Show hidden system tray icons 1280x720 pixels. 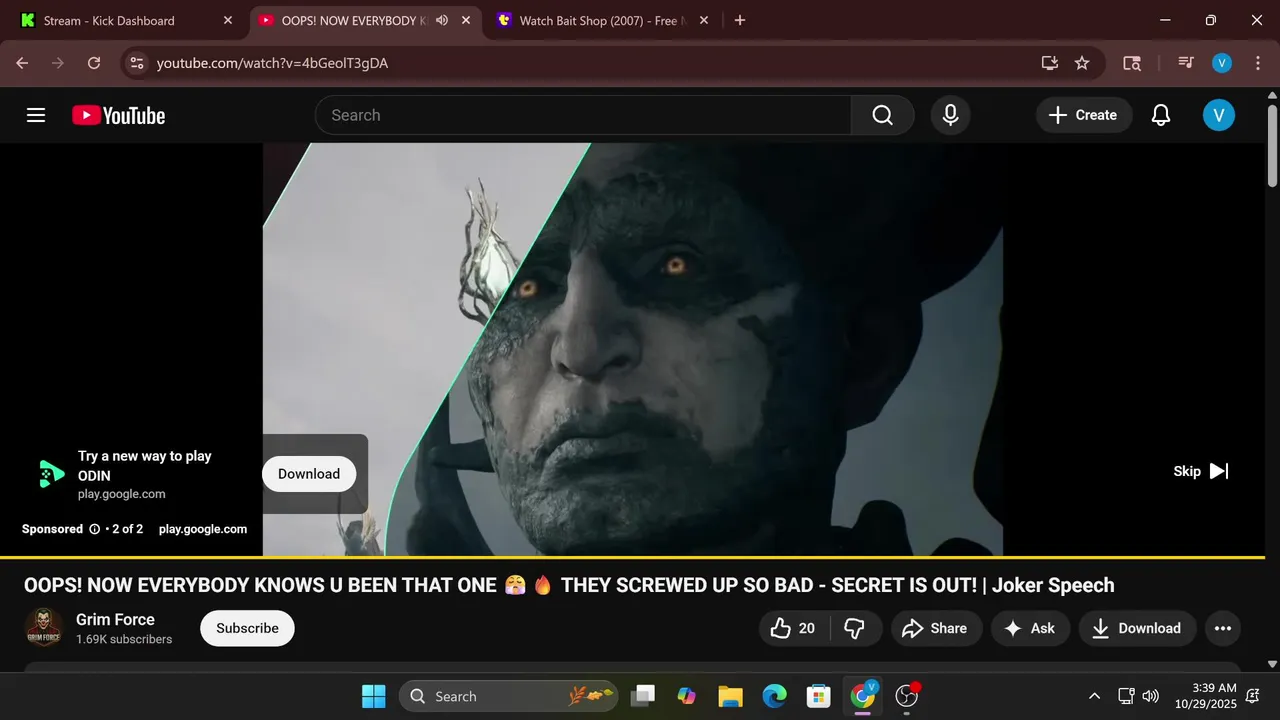pos(1094,696)
